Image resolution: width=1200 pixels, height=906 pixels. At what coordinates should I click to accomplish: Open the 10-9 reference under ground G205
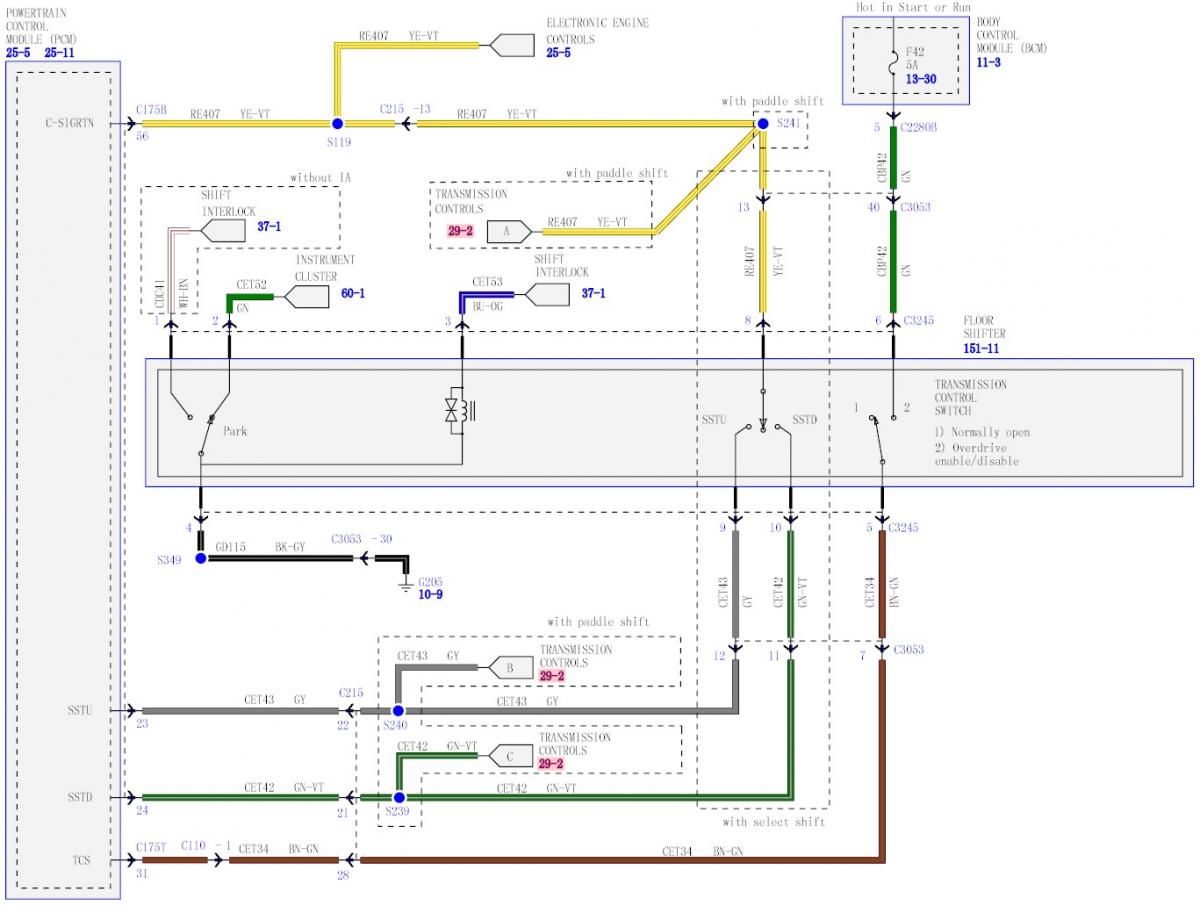(431, 594)
